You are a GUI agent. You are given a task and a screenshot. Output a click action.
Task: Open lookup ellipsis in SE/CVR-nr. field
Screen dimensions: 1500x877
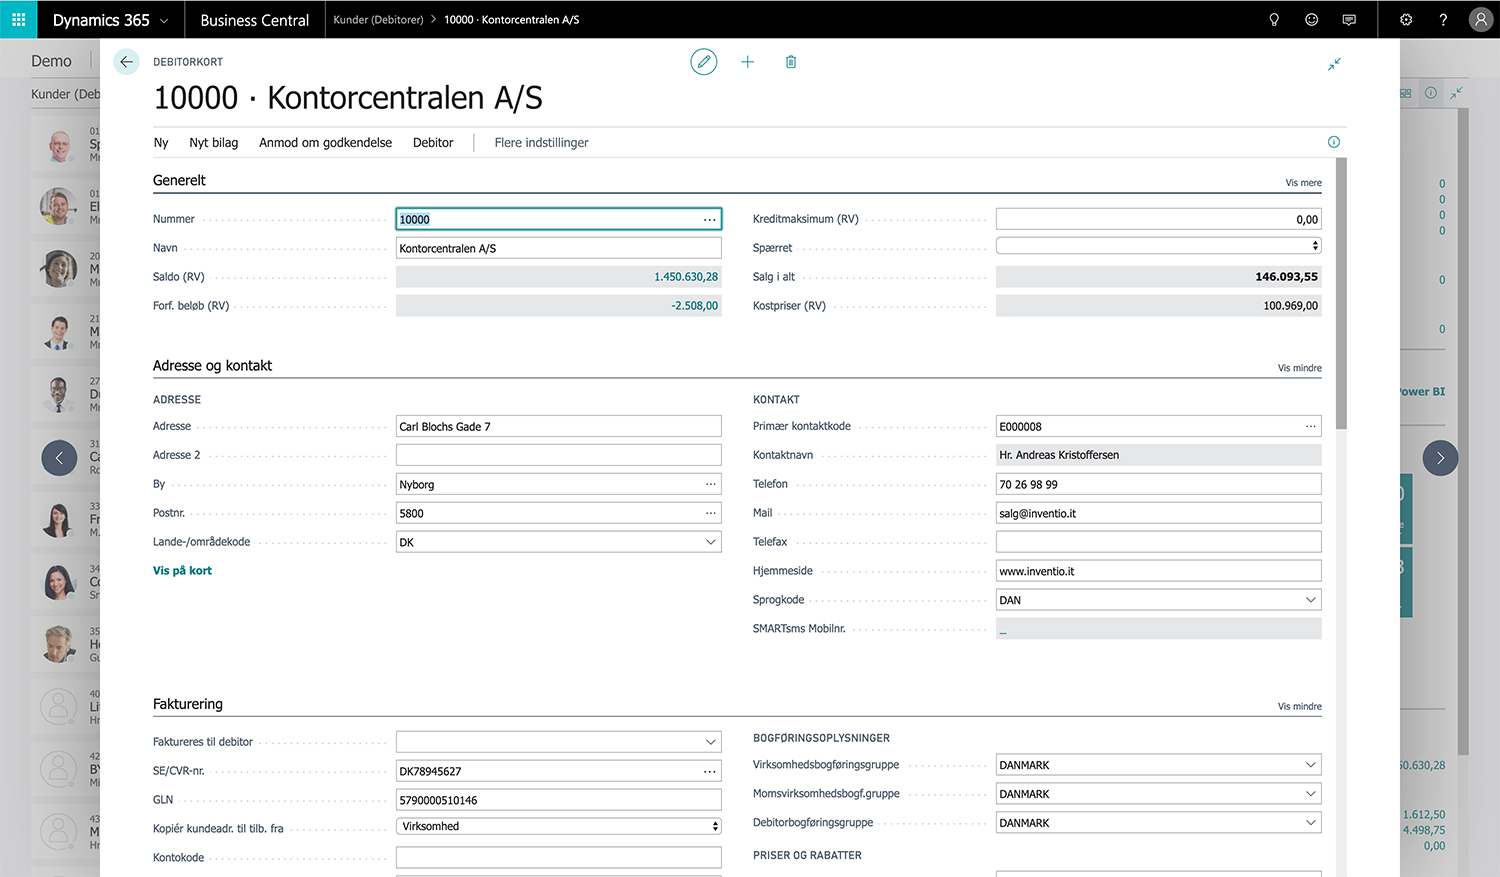point(710,771)
